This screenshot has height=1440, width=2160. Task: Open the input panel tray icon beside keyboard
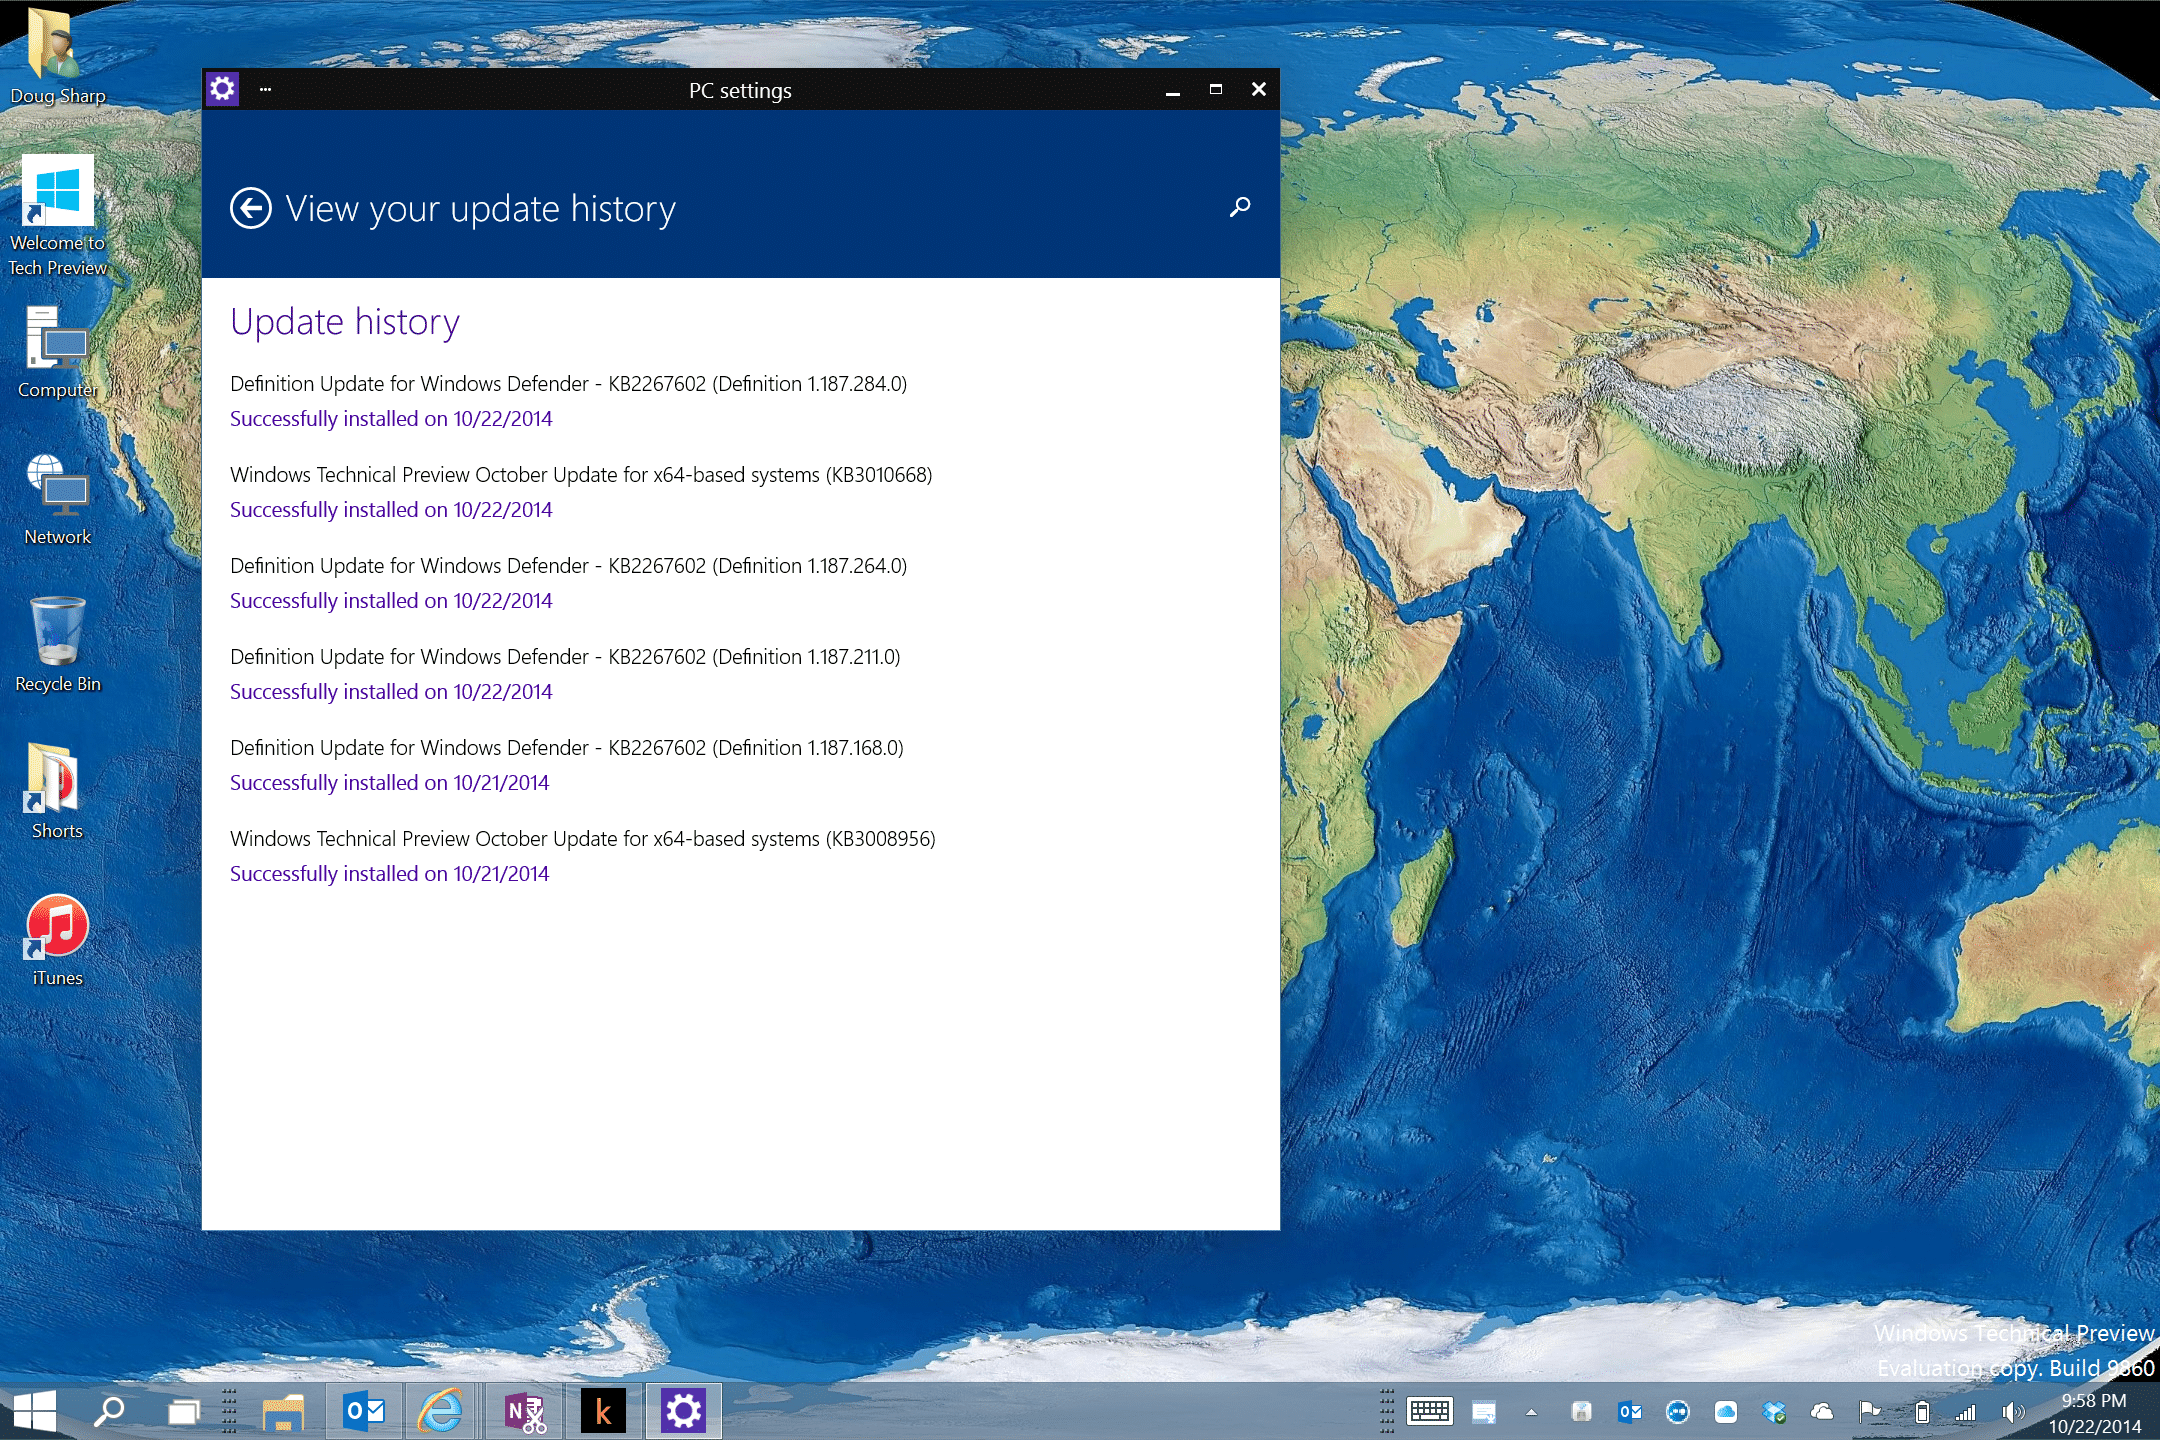(1484, 1412)
